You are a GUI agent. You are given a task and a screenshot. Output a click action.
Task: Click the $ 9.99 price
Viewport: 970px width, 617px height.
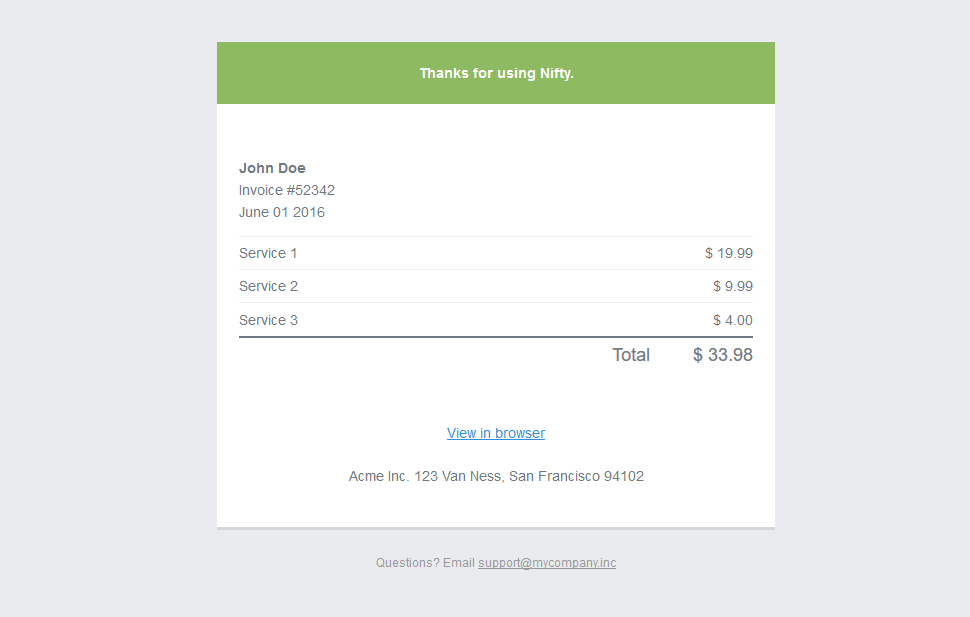coord(733,286)
